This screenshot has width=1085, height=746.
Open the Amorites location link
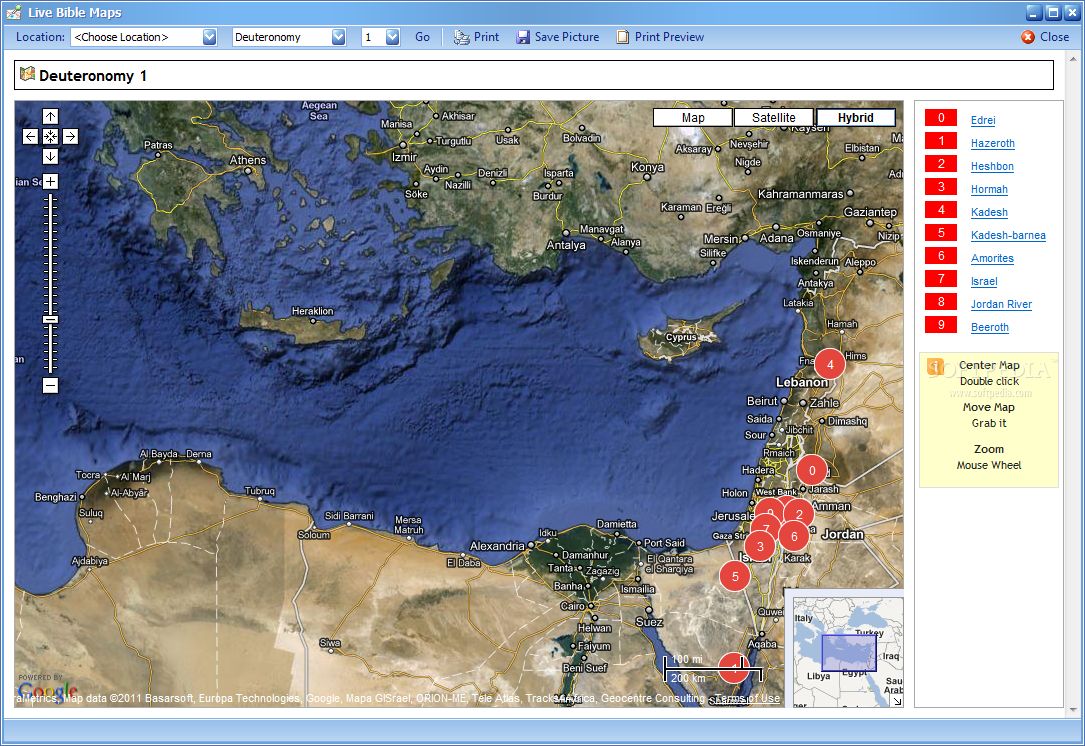coord(992,258)
